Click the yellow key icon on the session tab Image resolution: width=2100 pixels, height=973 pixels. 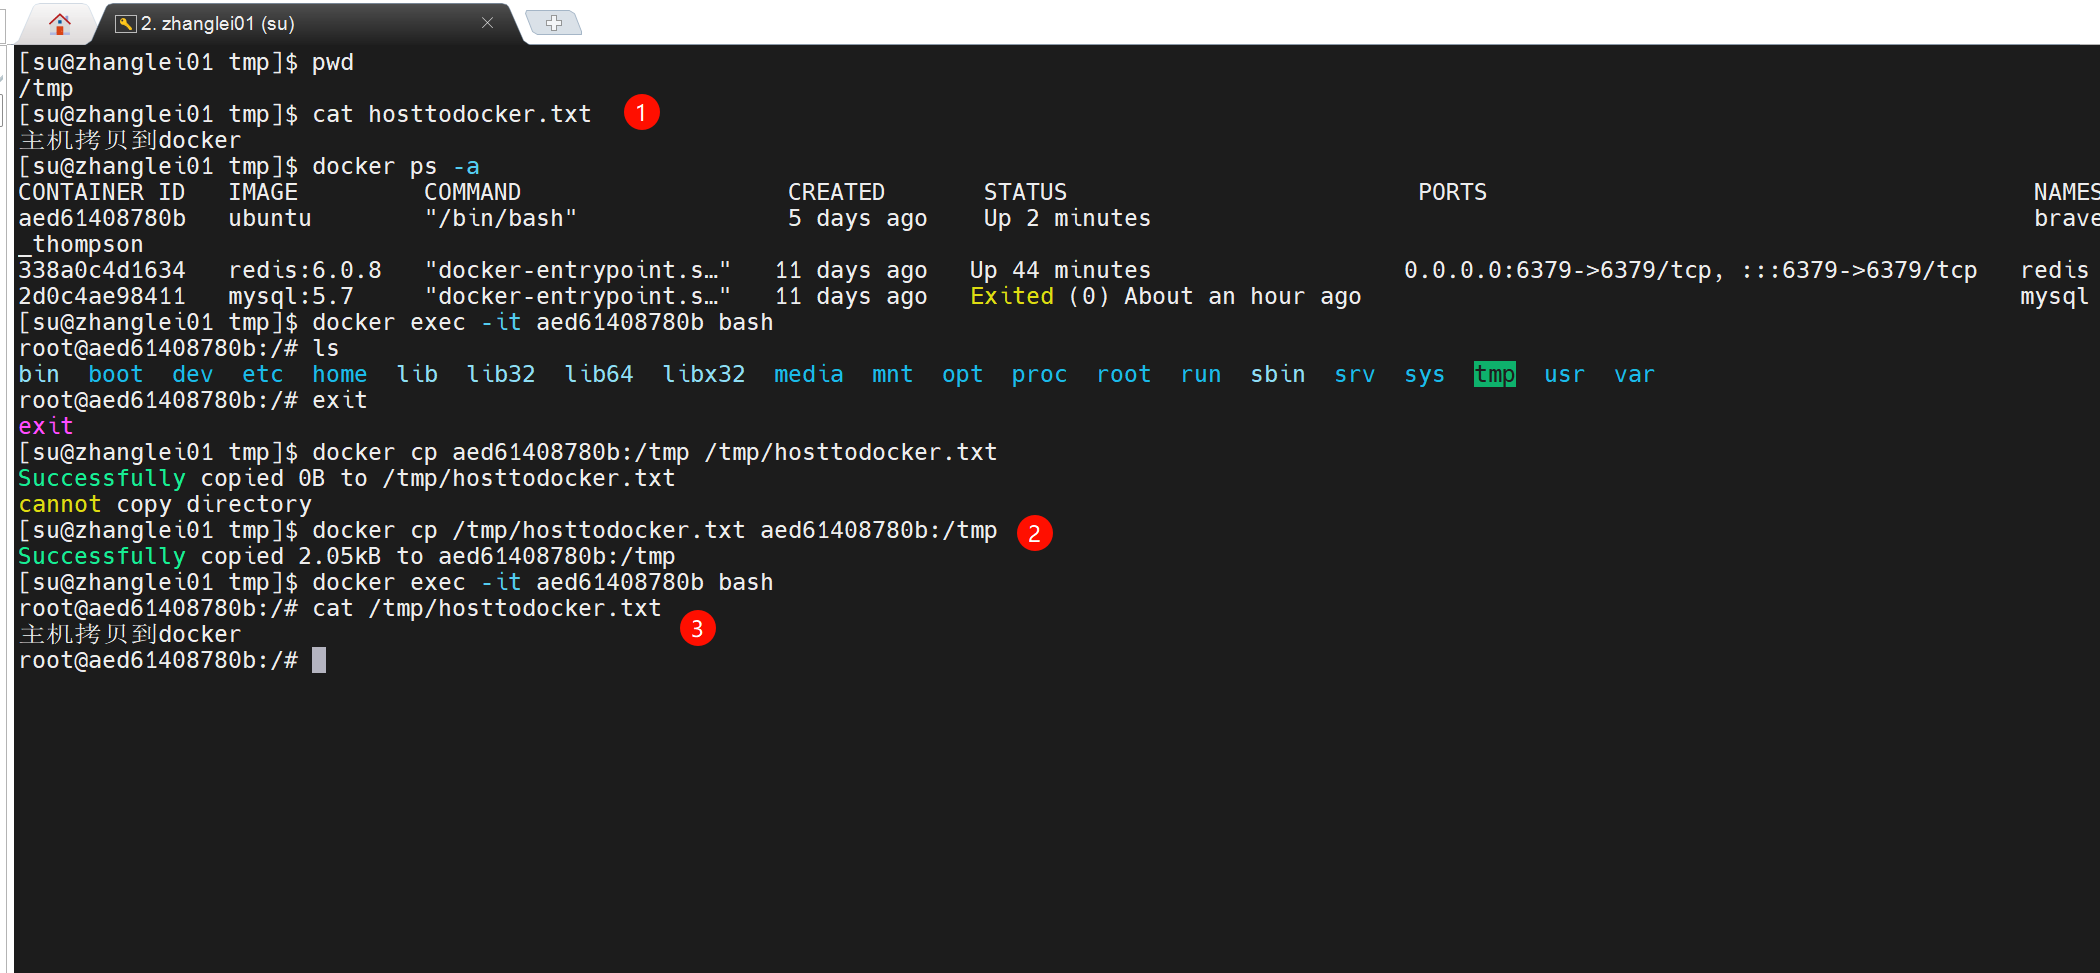[x=125, y=21]
